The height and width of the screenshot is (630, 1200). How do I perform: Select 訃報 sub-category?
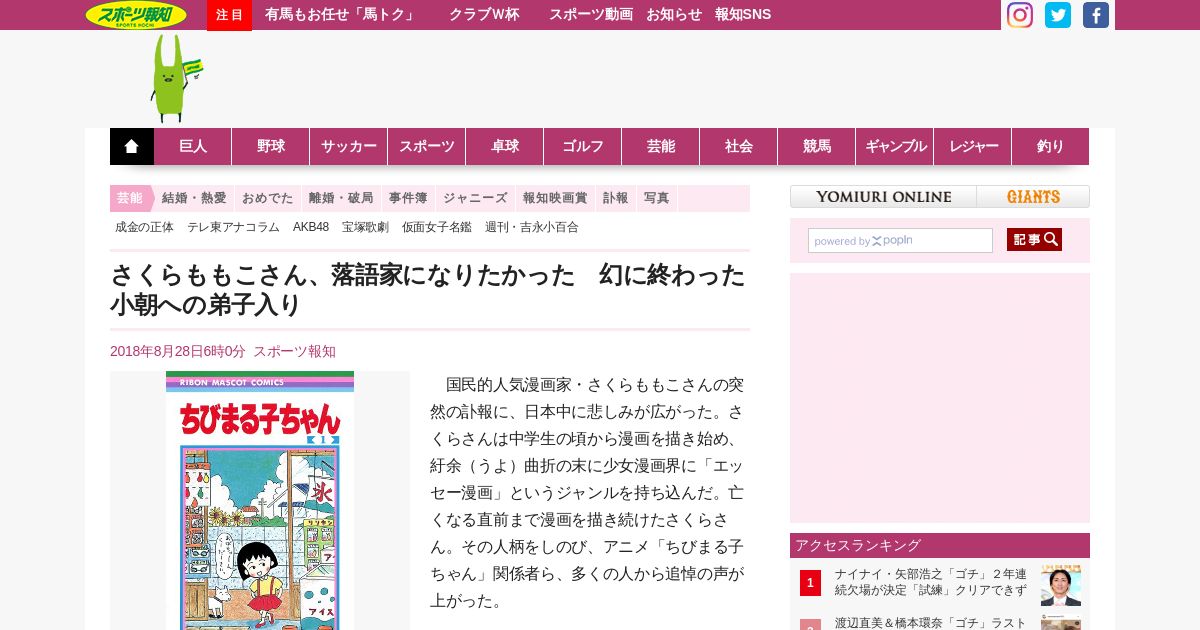tap(616, 198)
